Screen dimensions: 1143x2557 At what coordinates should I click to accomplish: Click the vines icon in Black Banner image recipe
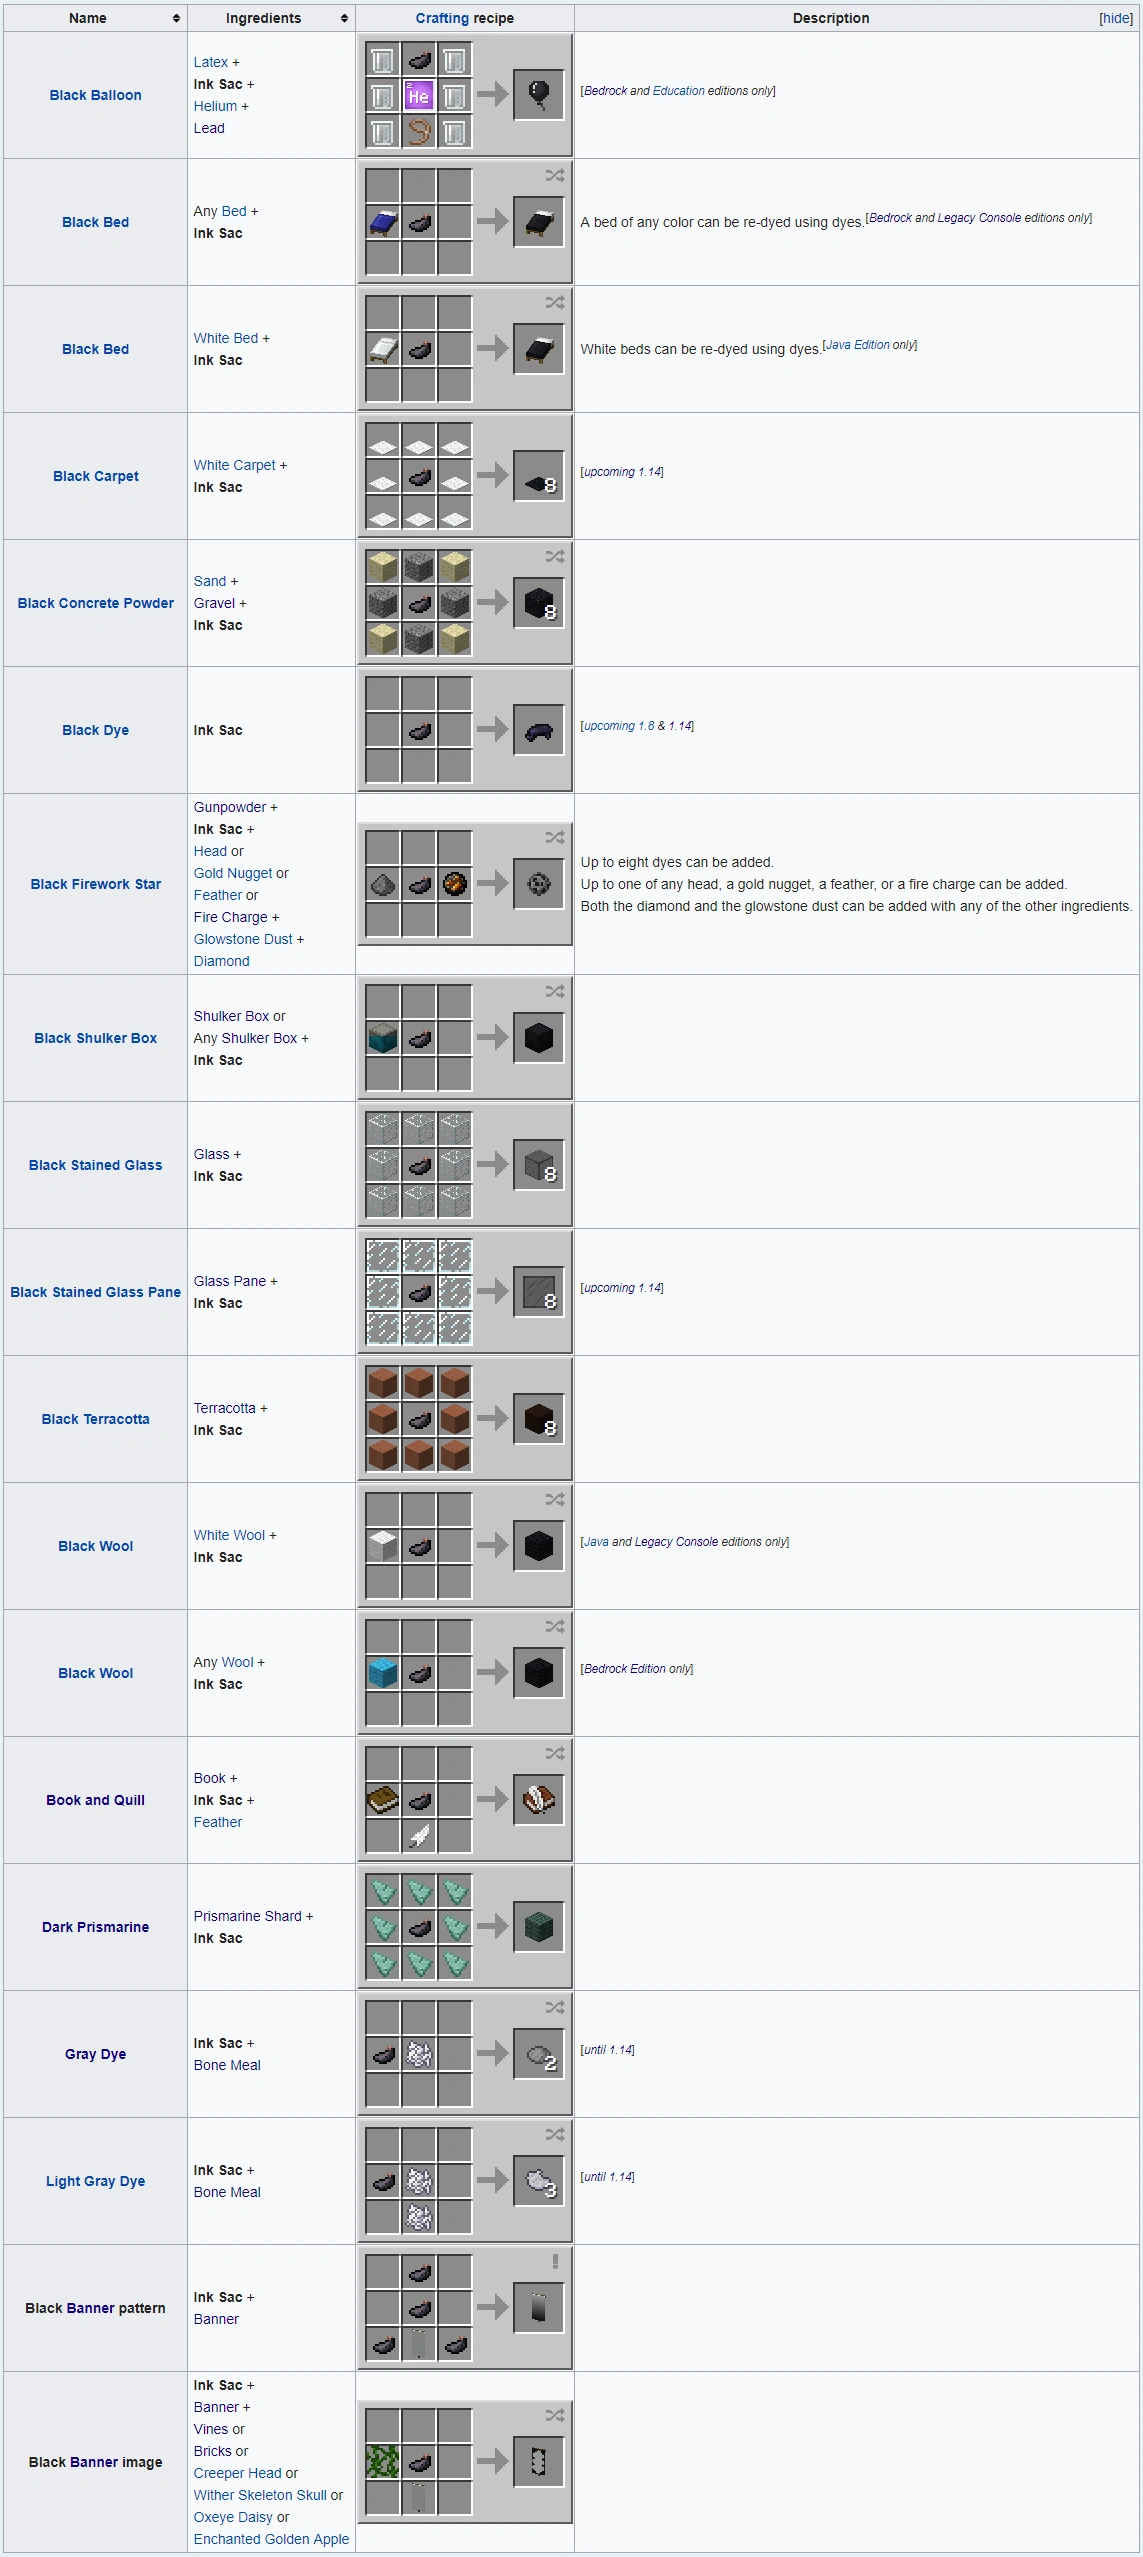383,2462
